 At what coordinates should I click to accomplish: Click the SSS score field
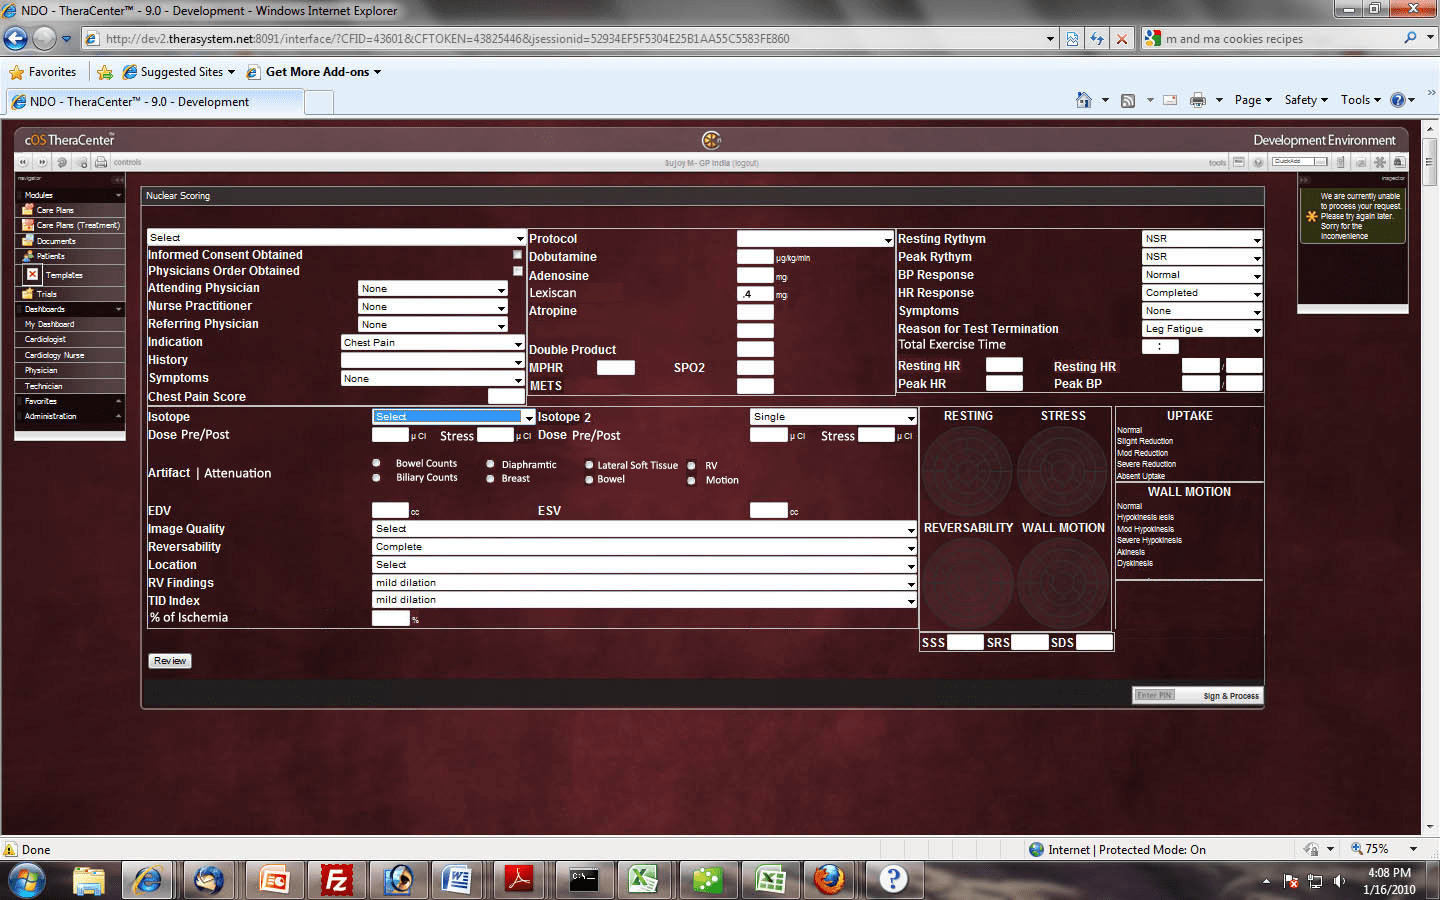click(965, 642)
